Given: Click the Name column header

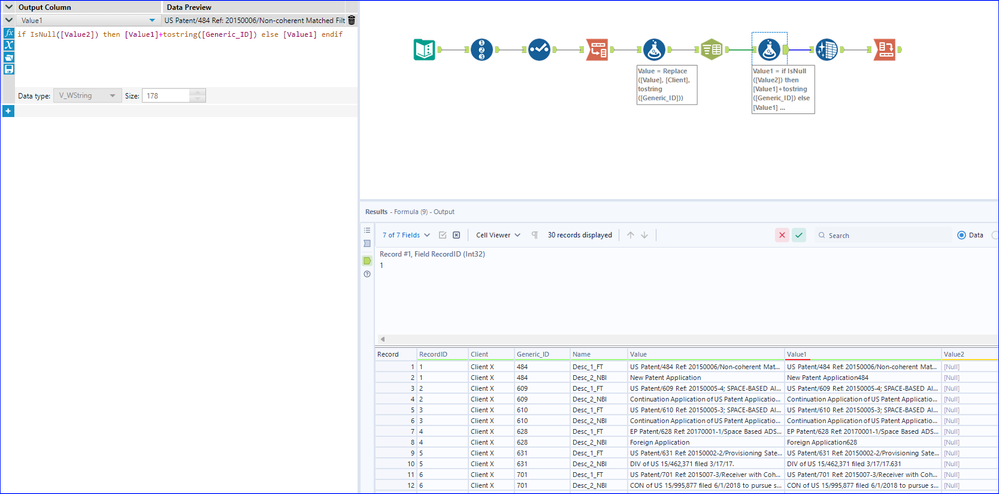Looking at the screenshot, I should point(598,354).
